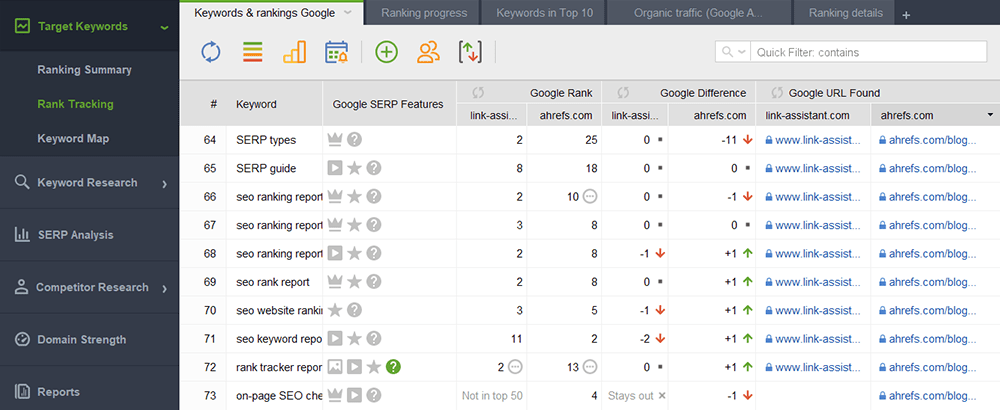This screenshot has width=1000, height=410.
Task: Add a new workspace tab with plus
Action: (x=906, y=15)
